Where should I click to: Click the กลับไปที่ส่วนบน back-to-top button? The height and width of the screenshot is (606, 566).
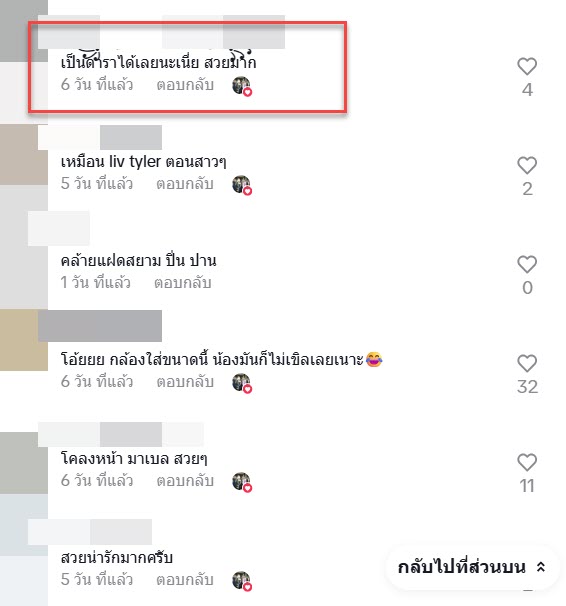point(472,567)
